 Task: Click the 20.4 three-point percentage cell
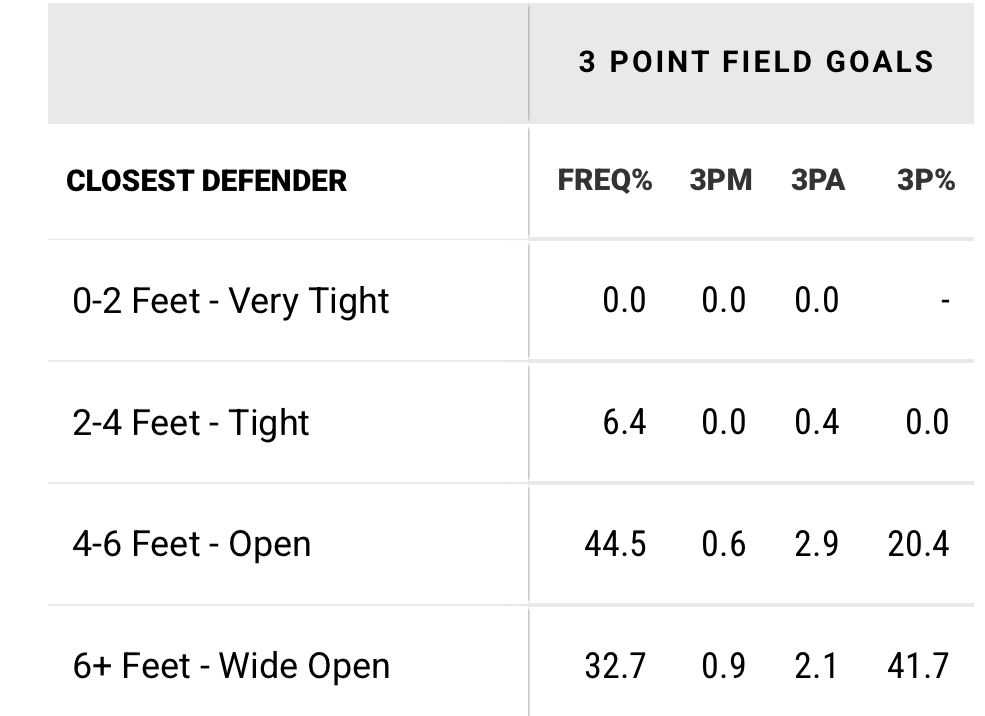pyautogui.click(x=917, y=545)
